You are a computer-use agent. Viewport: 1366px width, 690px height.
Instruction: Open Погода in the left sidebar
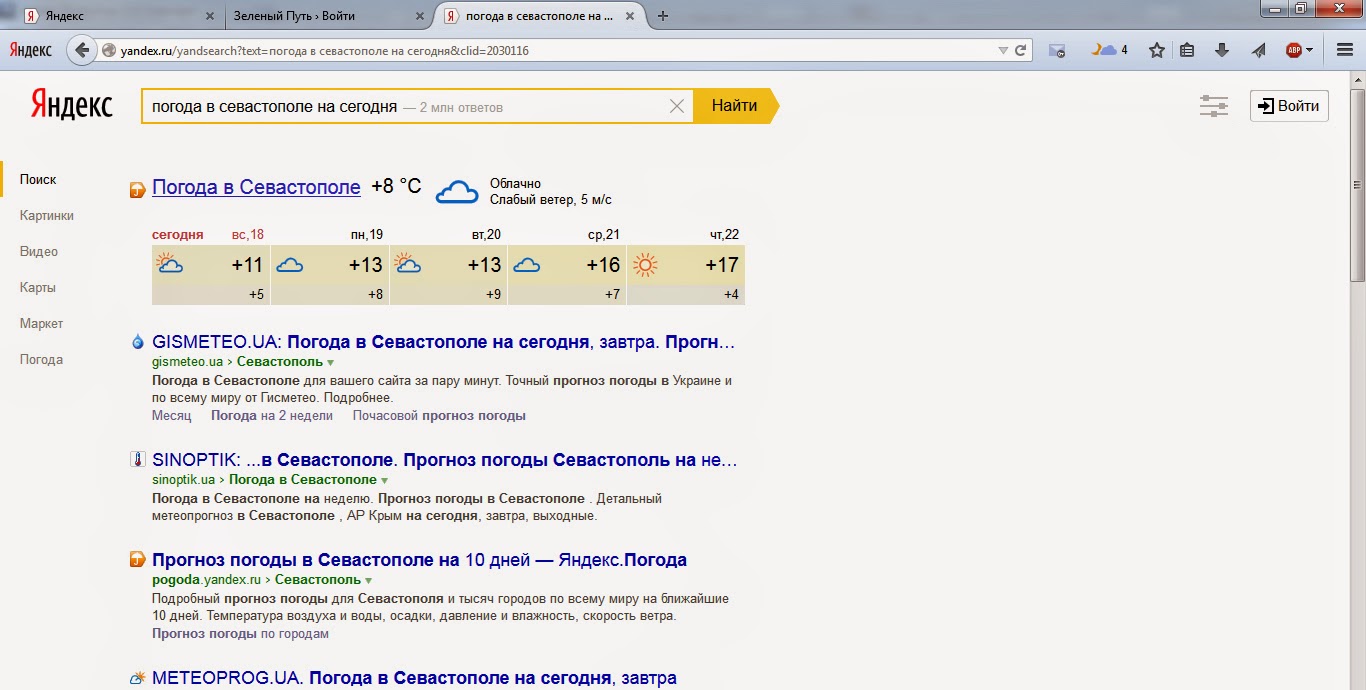[x=42, y=359]
